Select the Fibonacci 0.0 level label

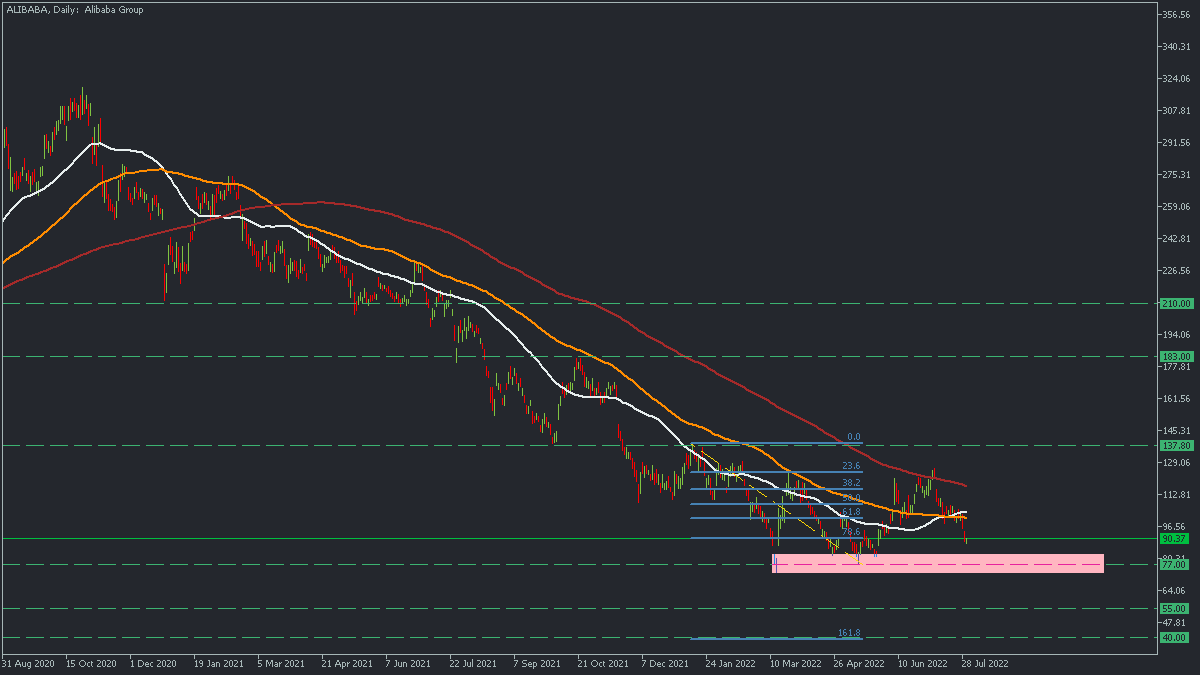[x=853, y=437]
